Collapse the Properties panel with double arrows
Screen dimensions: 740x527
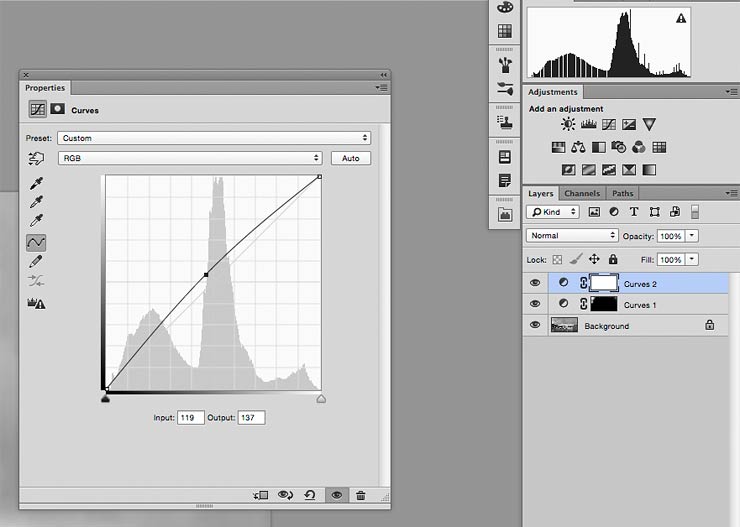[x=384, y=75]
